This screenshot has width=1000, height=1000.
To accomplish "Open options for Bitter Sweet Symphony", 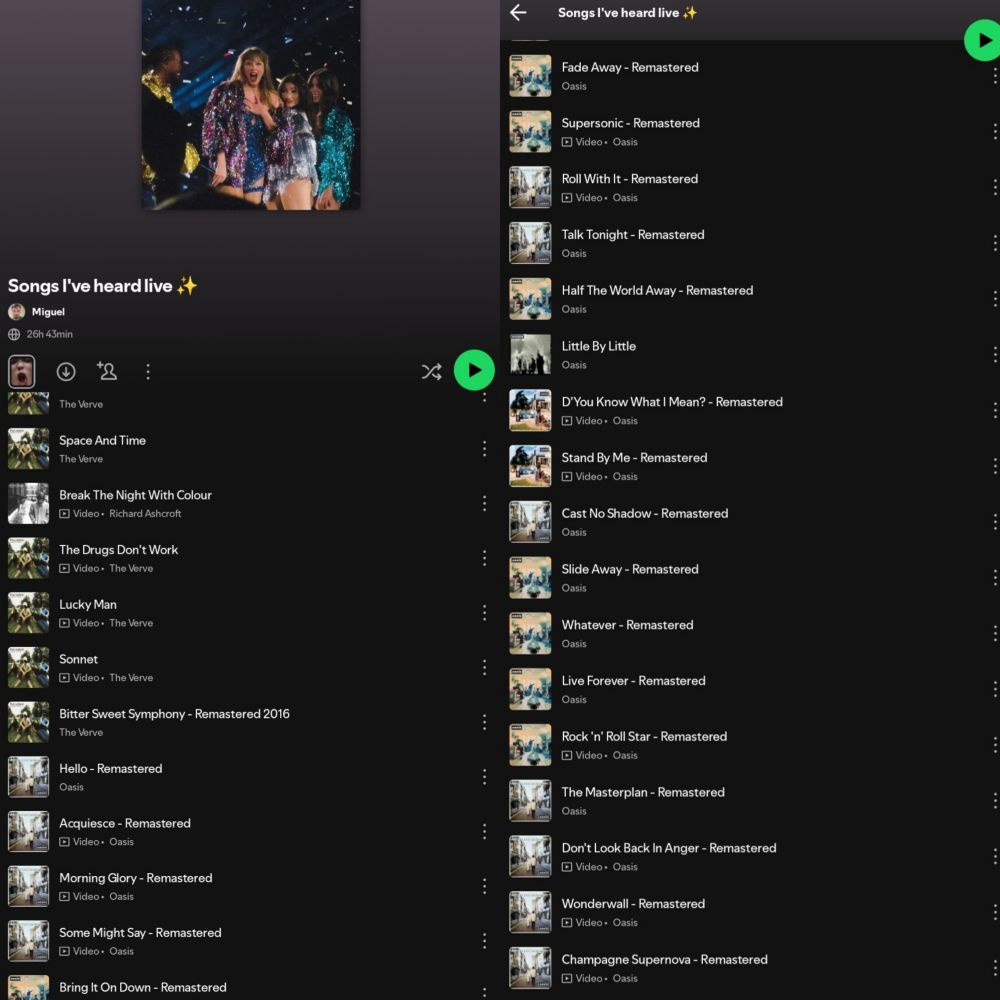I will [484, 723].
